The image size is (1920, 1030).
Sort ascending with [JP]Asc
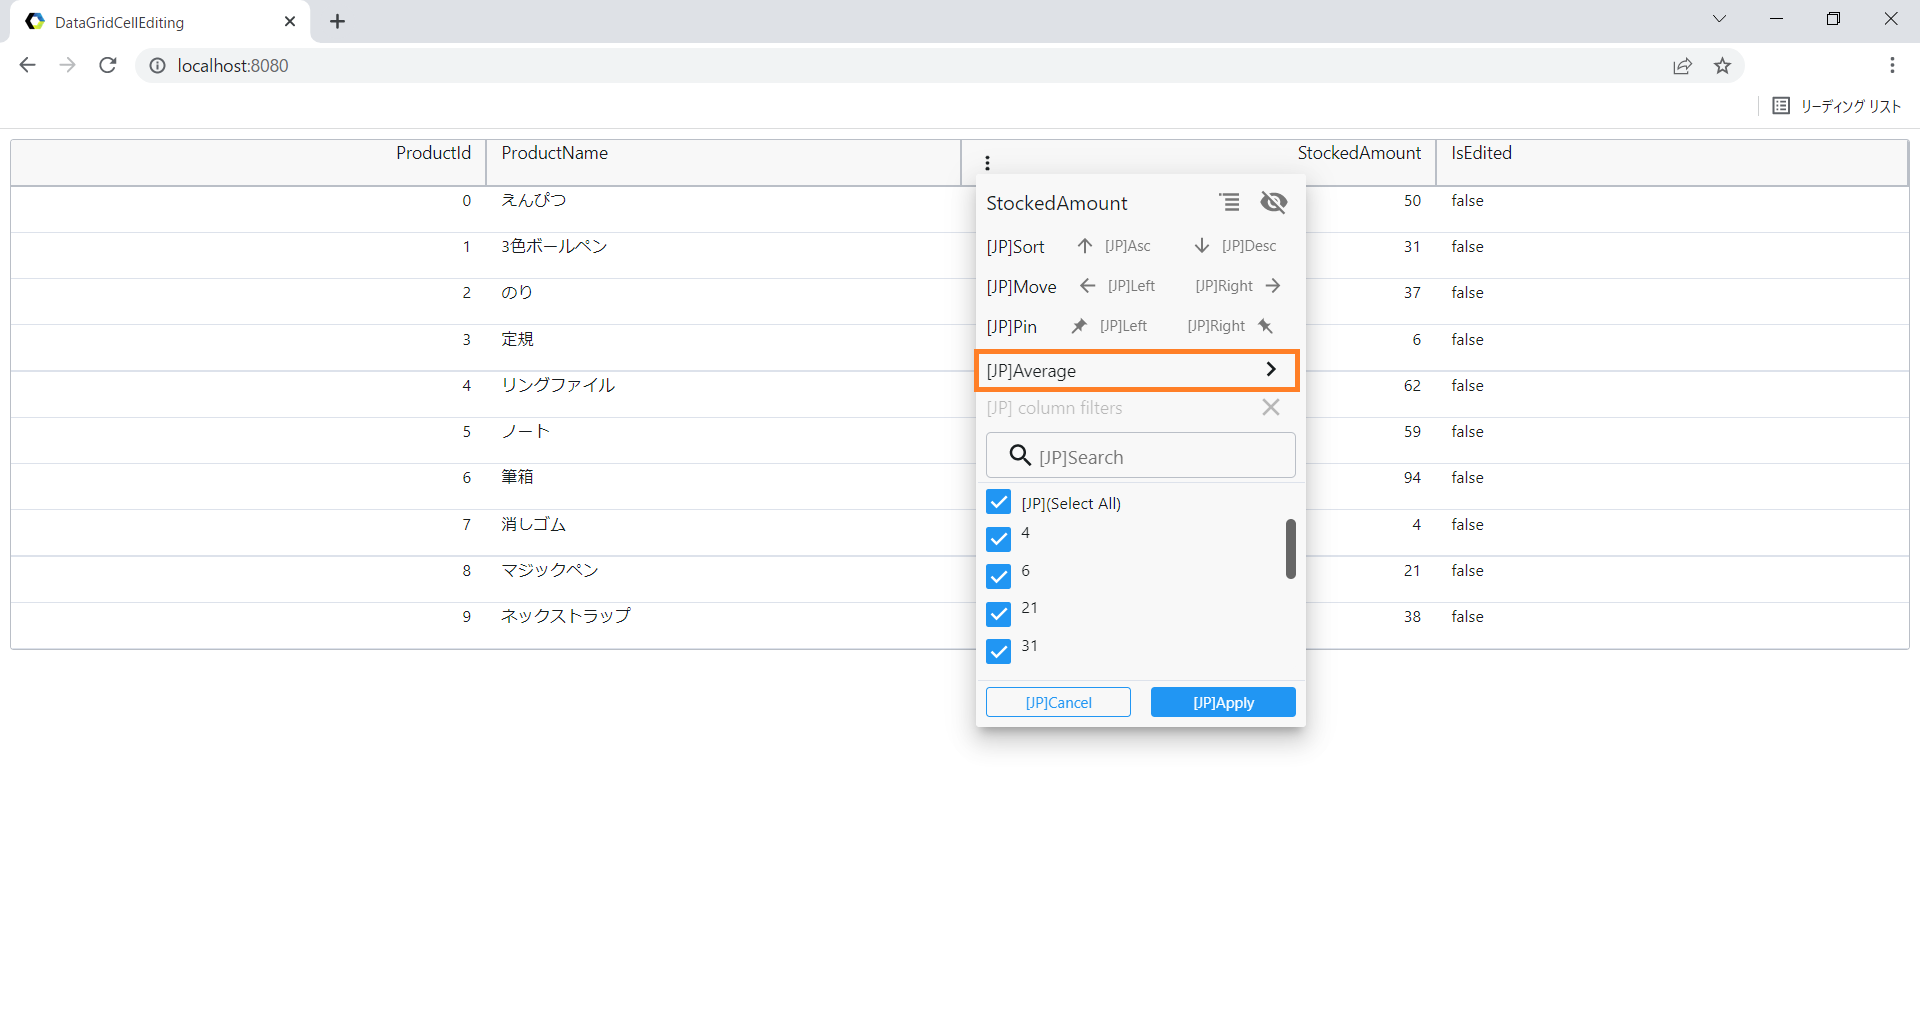(x=1113, y=246)
